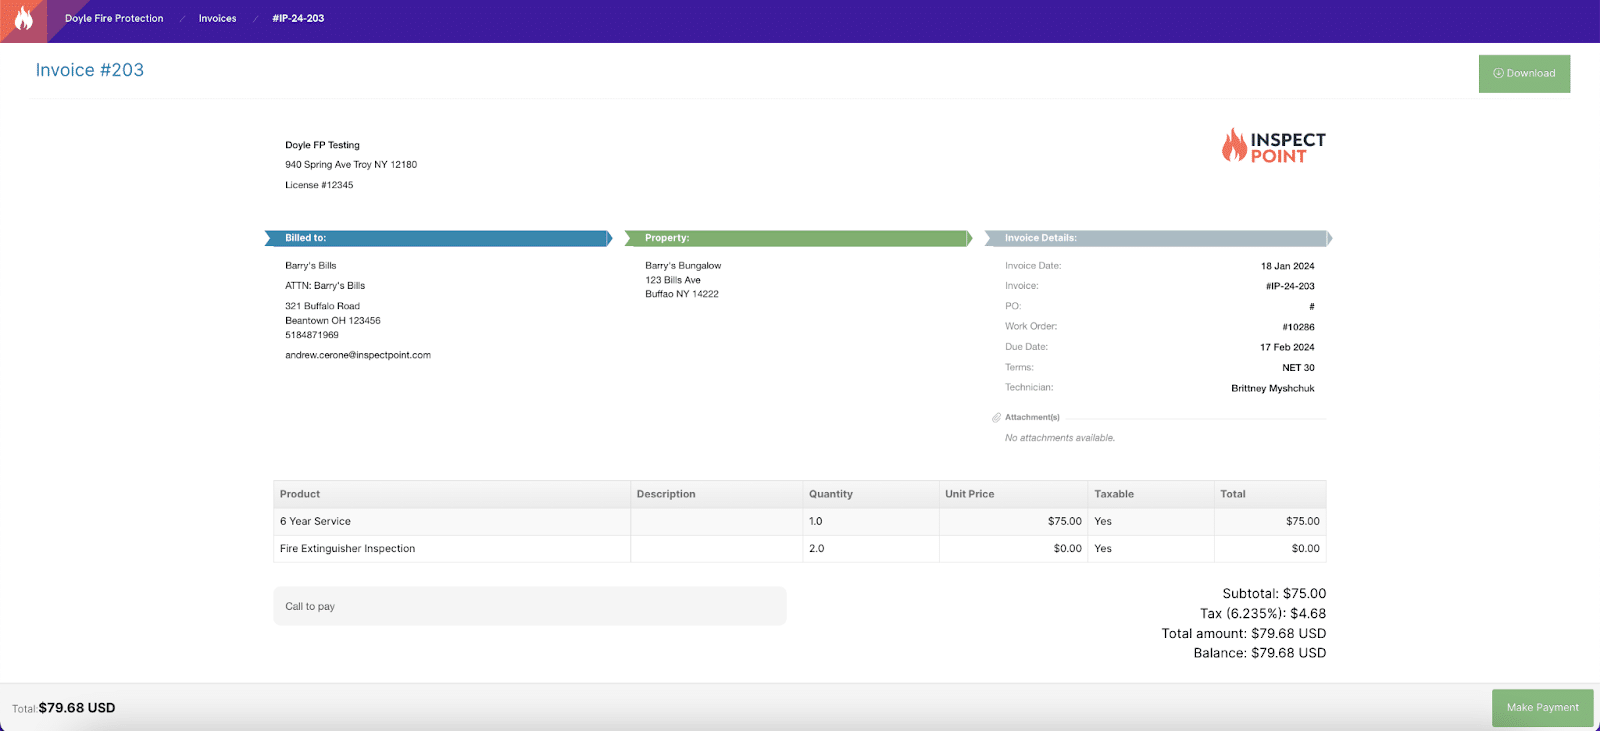Viewport: 1600px width, 731px height.
Task: Click the Product column header
Action: (x=300, y=494)
